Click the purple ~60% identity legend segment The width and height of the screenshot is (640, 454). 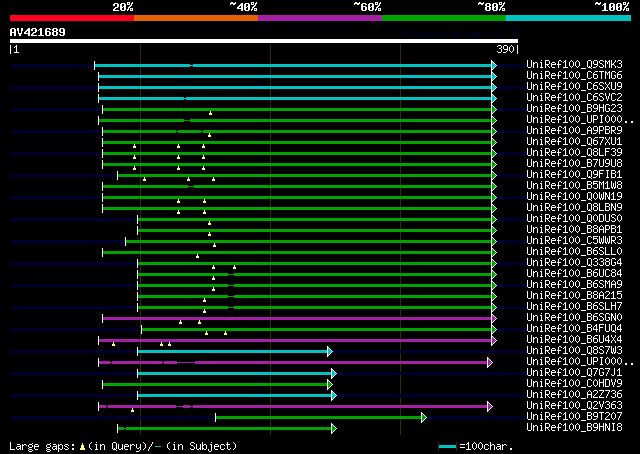tap(320, 18)
